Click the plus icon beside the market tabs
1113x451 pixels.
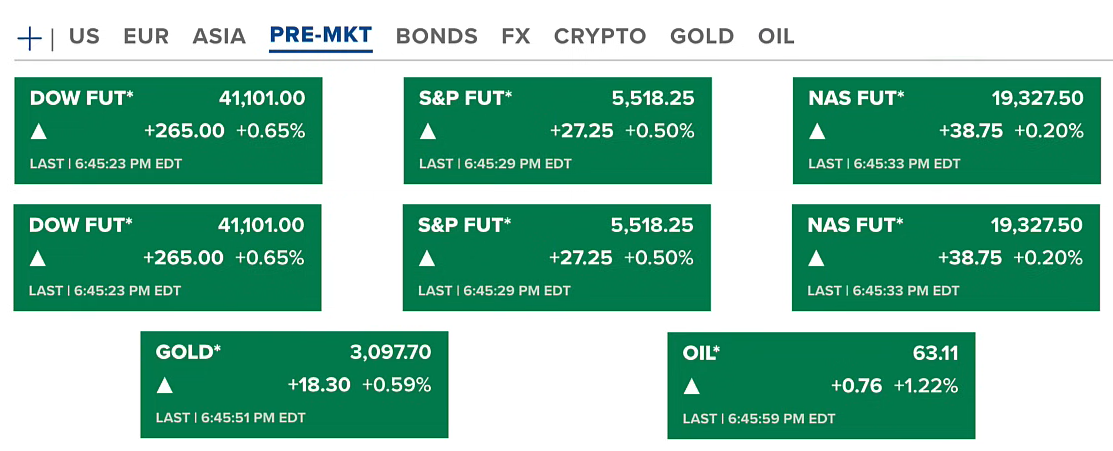coord(30,38)
